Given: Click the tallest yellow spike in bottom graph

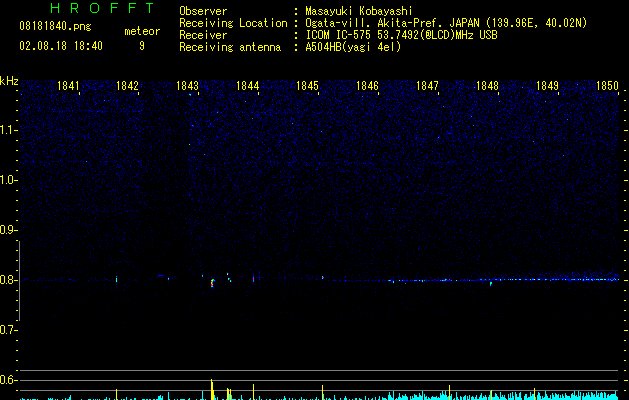Looking at the screenshot, I should point(211,389).
